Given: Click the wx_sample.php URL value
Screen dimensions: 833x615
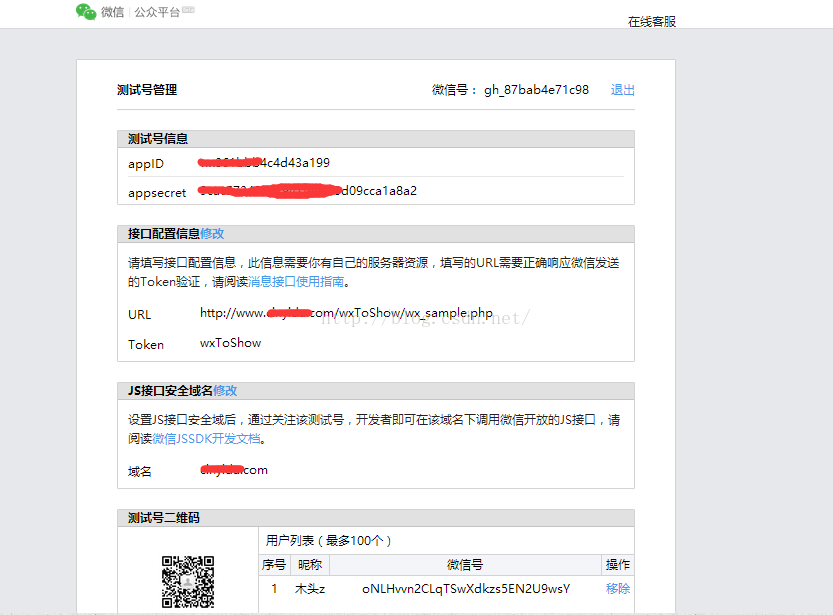Looking at the screenshot, I should point(346,313).
